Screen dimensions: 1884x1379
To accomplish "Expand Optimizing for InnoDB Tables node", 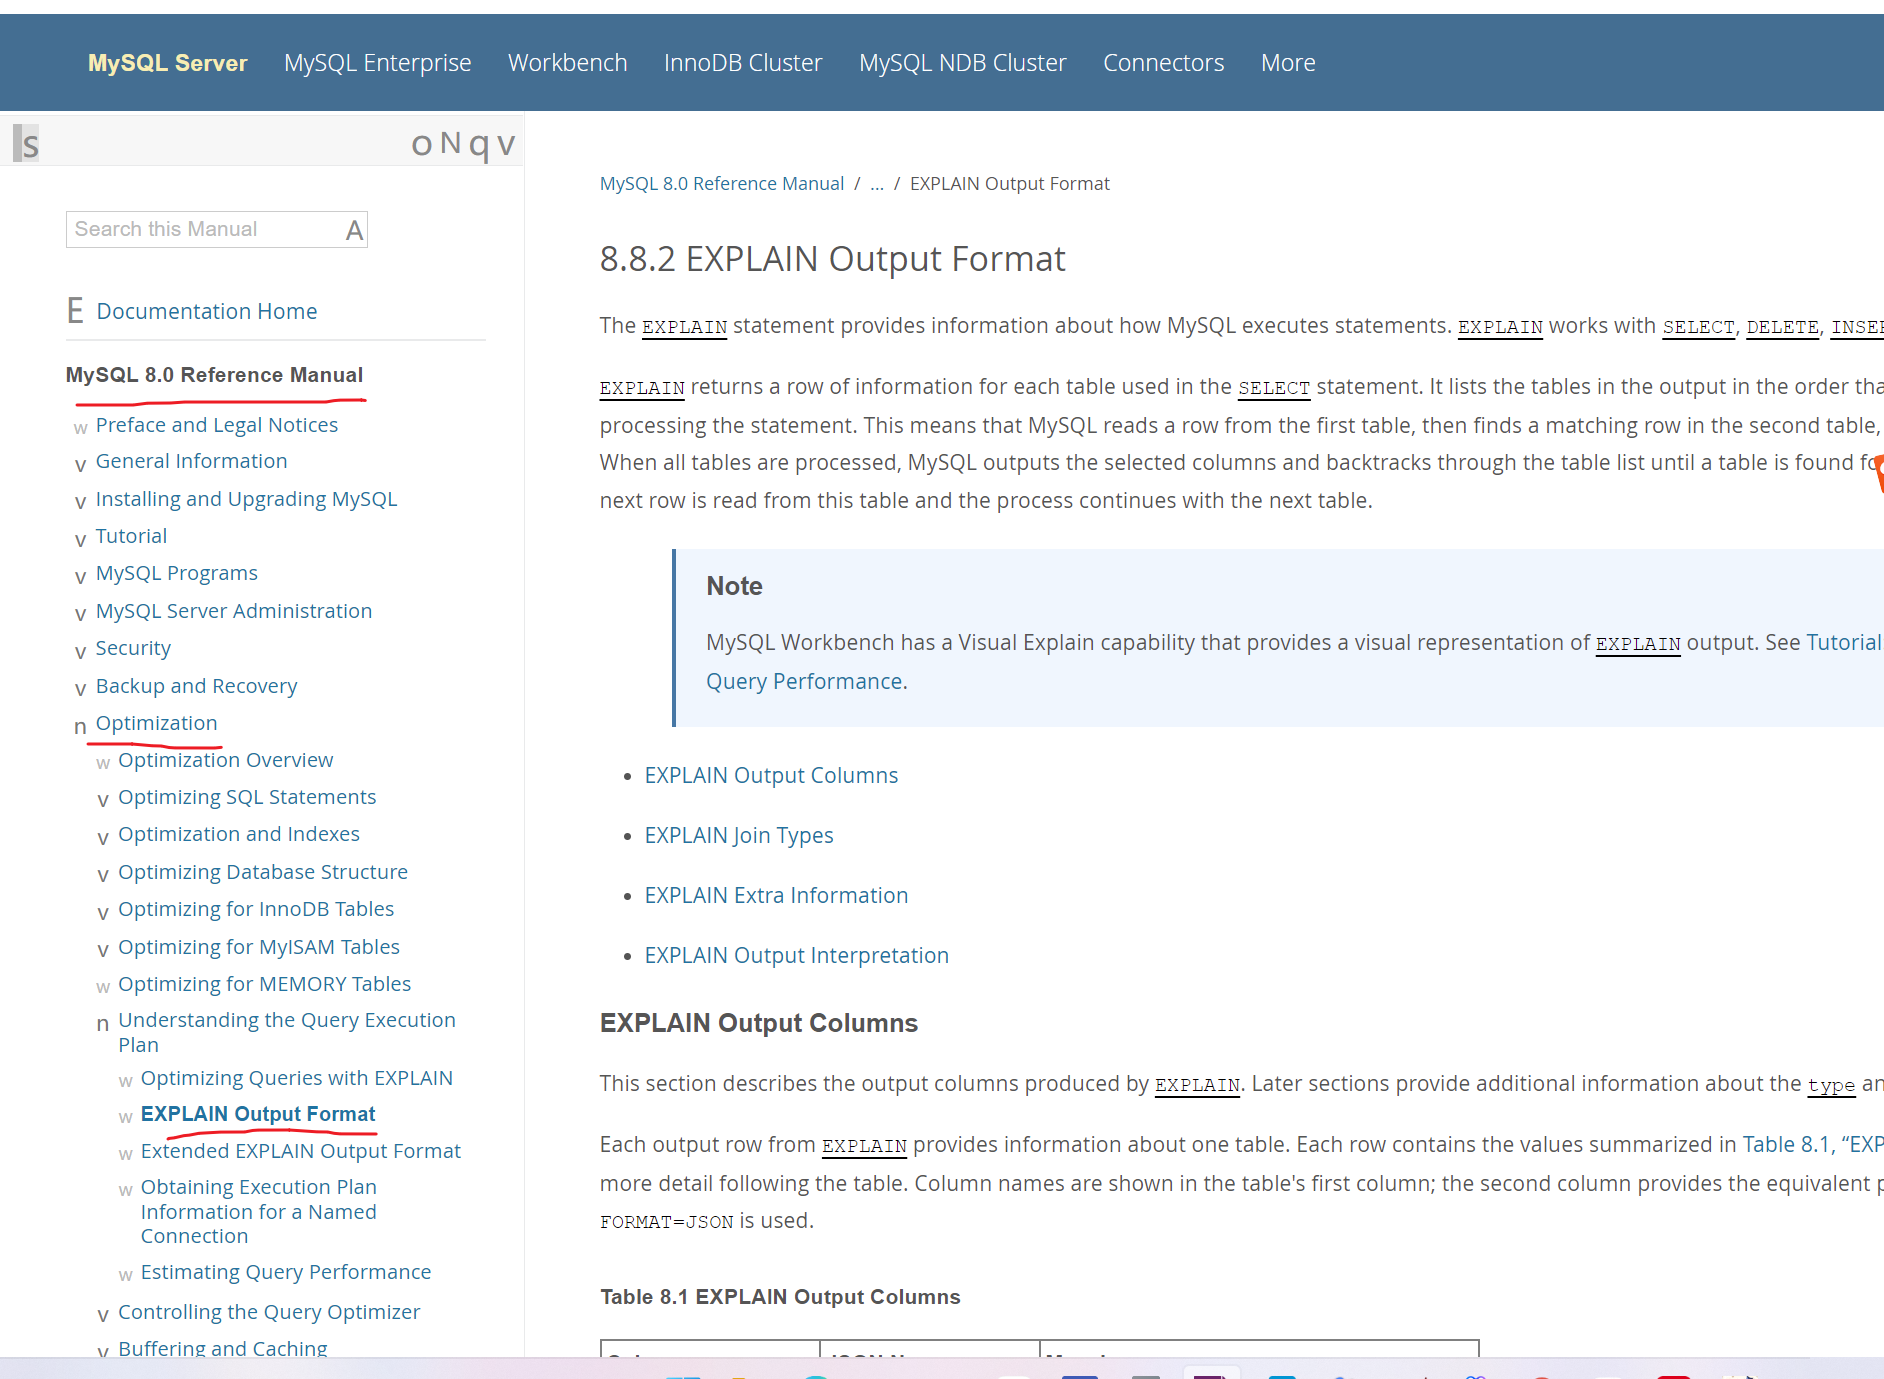I will point(103,912).
